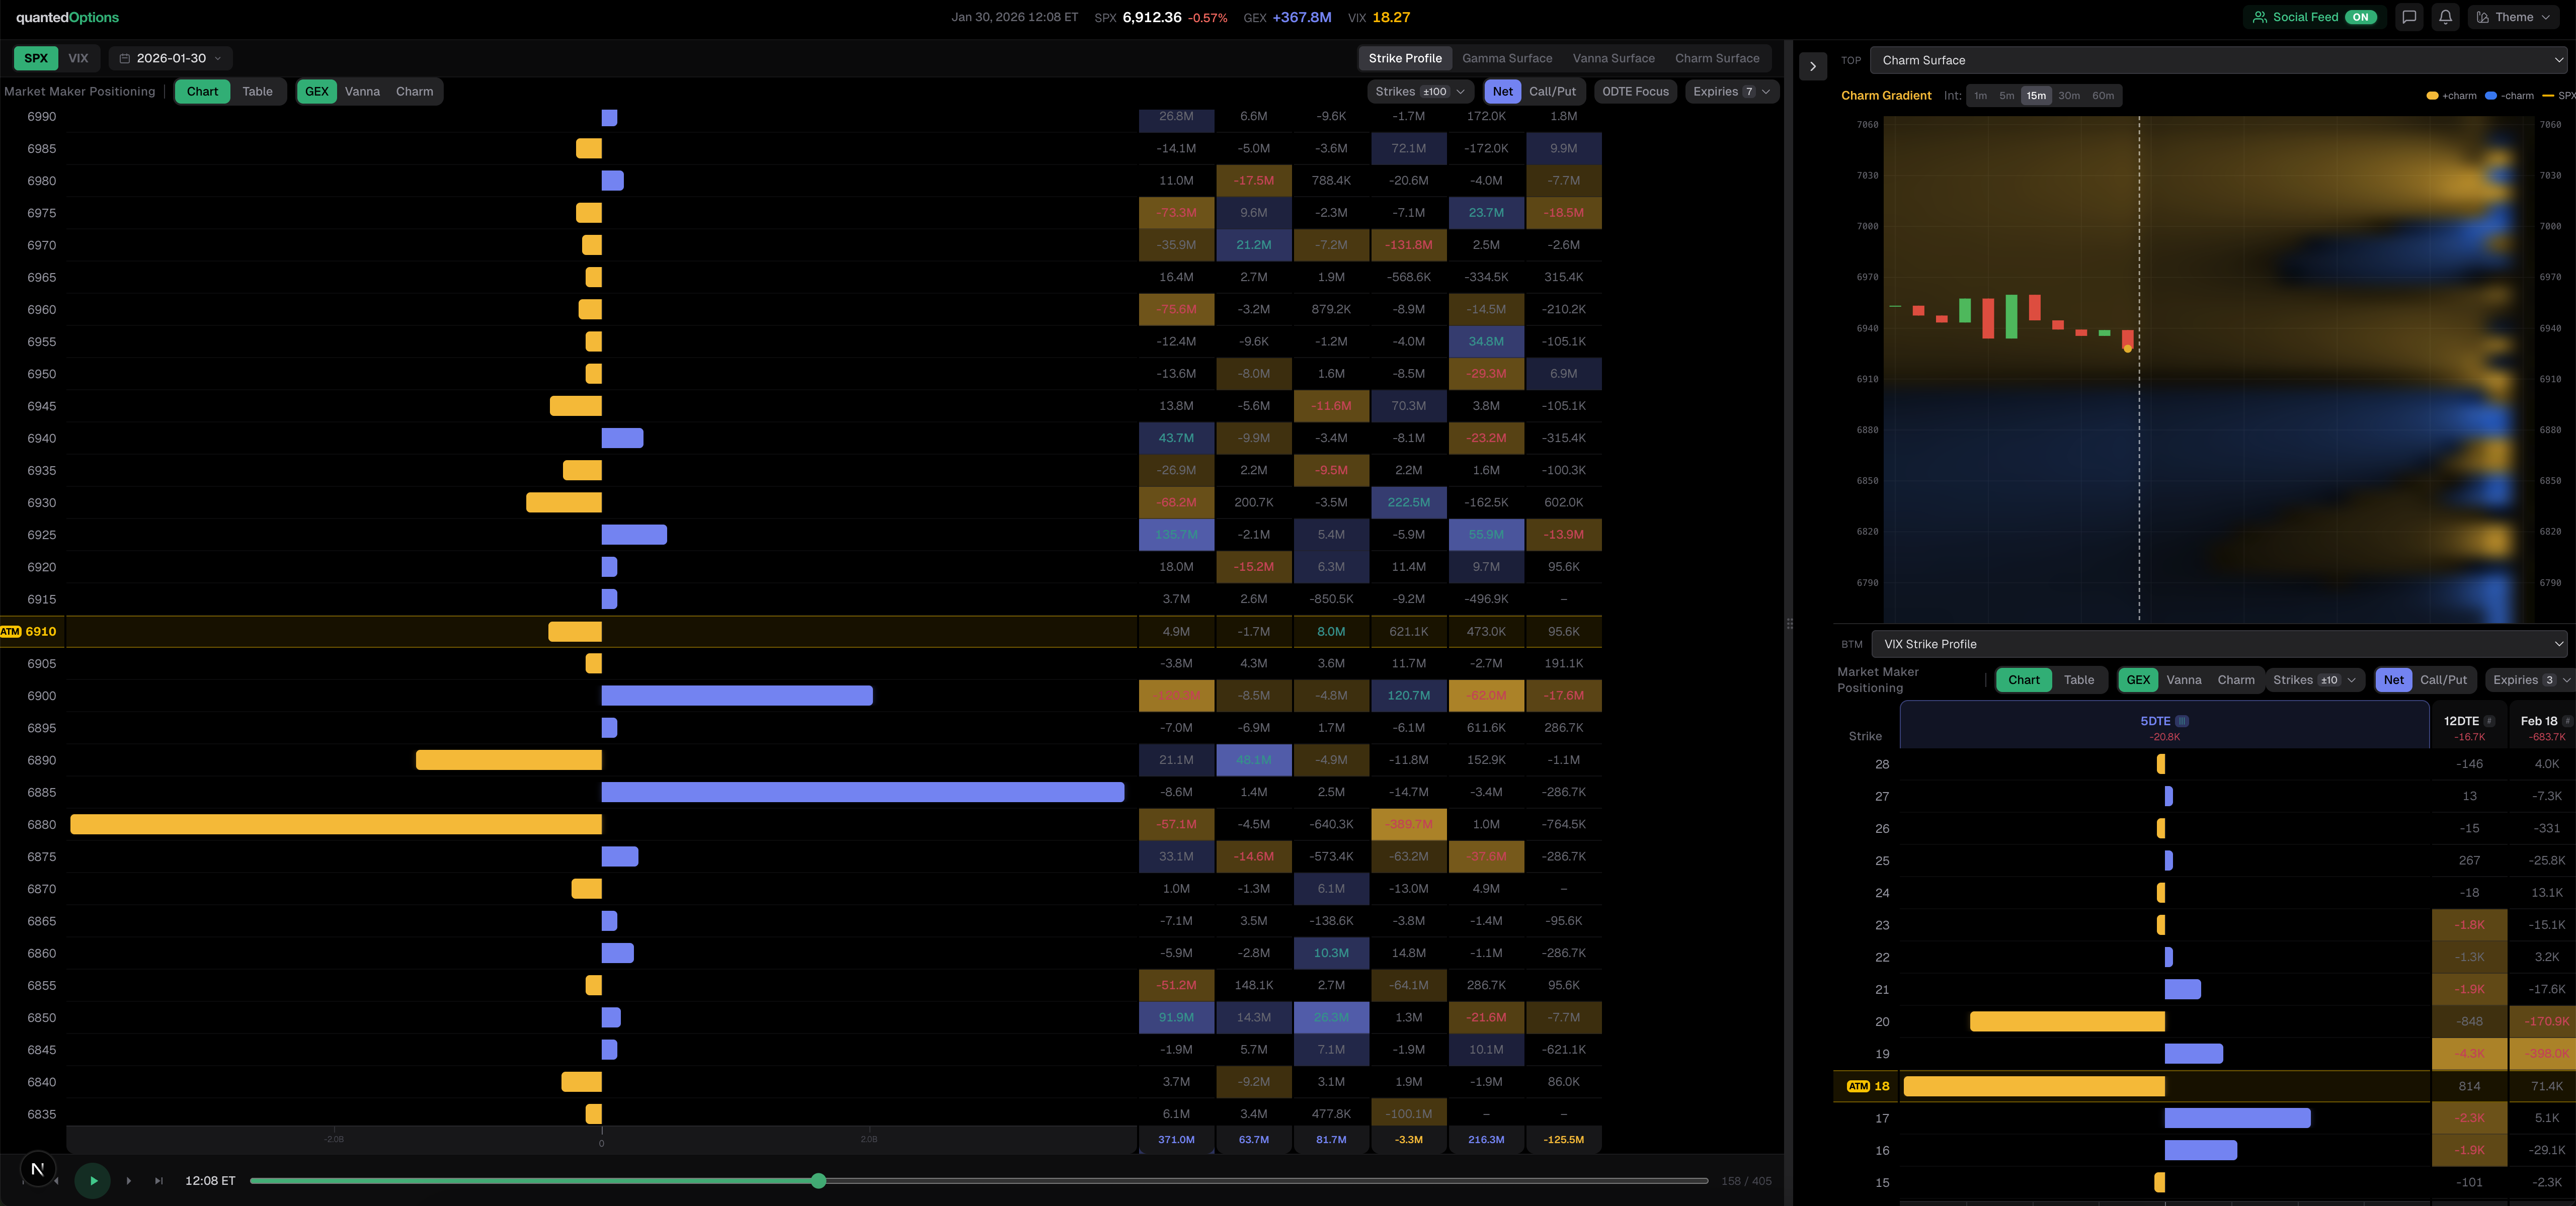Click the calendar icon beside the date
This screenshot has height=1206, width=2576.
pyautogui.click(x=125, y=58)
